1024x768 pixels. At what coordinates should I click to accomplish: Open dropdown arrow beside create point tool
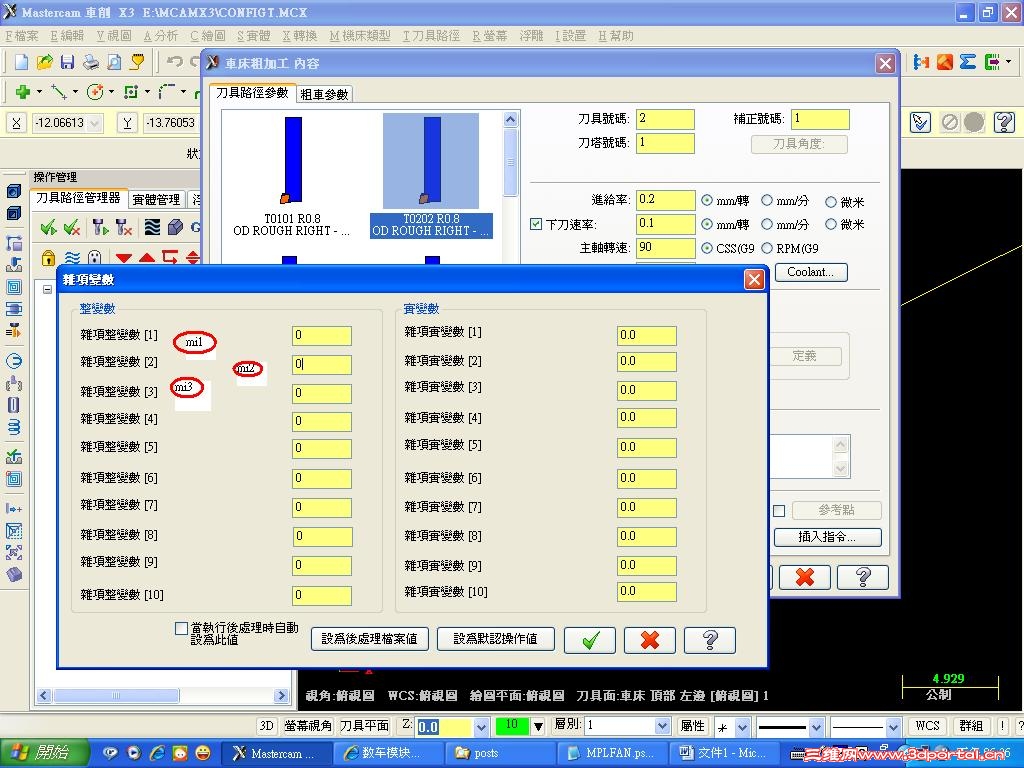click(39, 92)
